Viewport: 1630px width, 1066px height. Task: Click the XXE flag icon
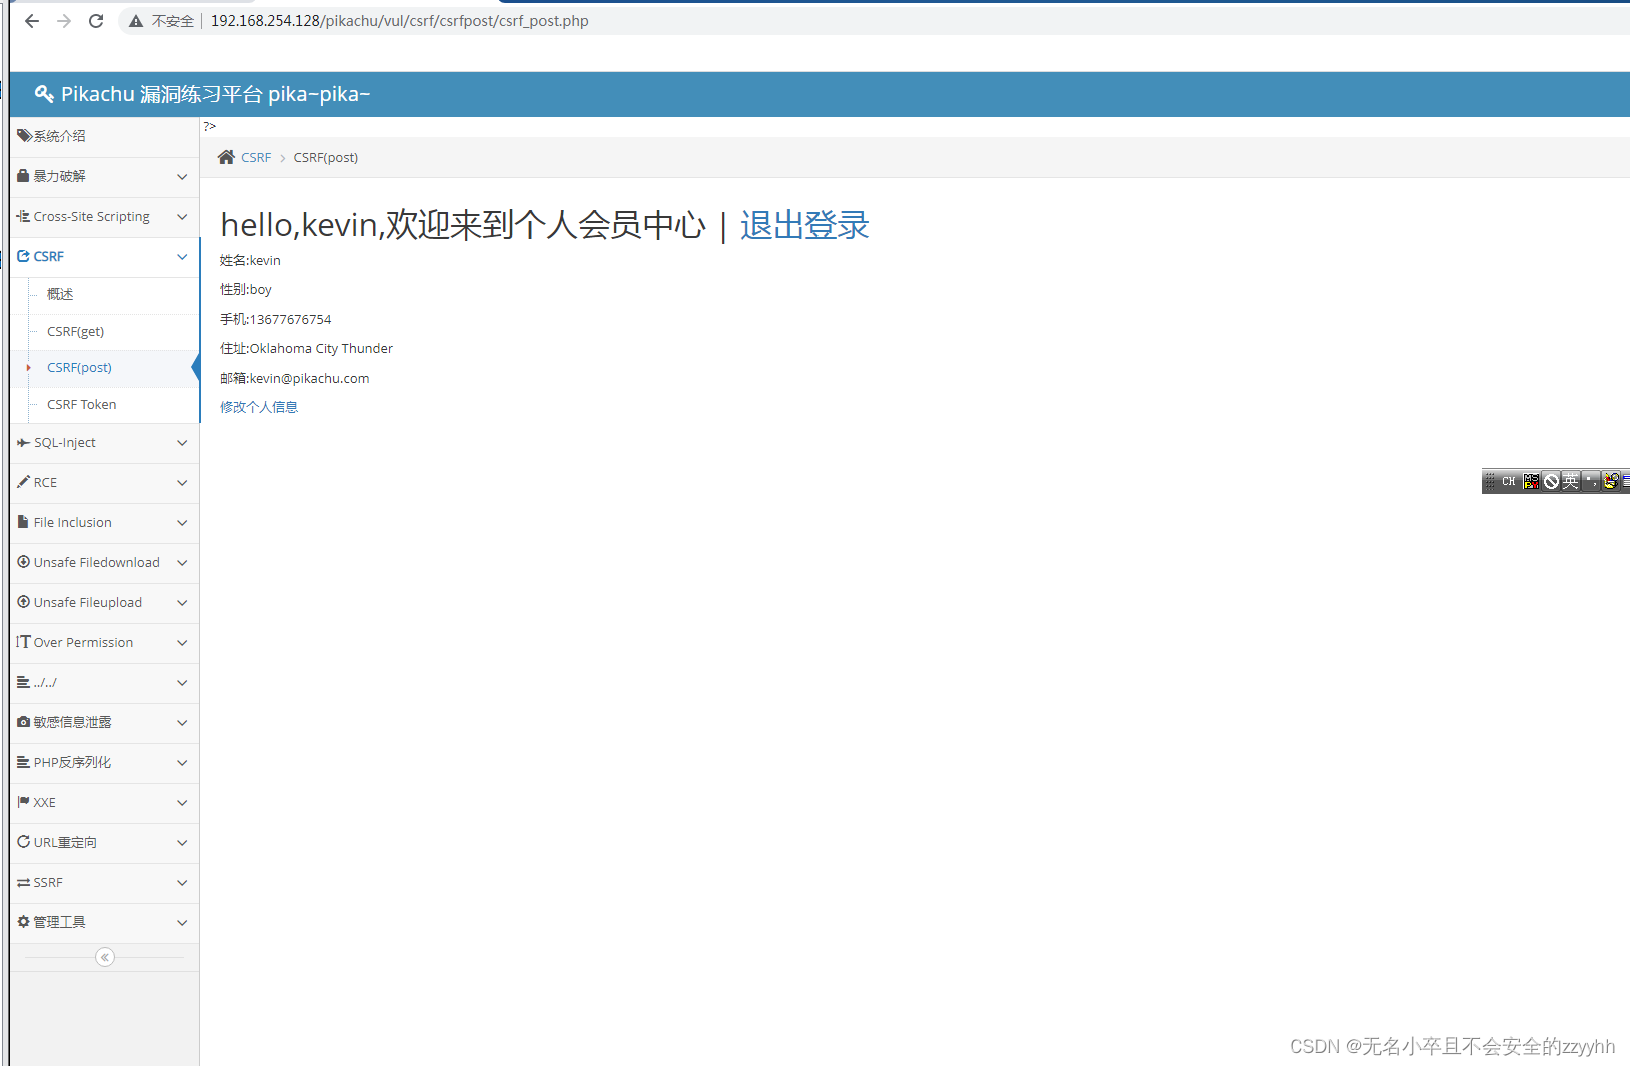(24, 802)
